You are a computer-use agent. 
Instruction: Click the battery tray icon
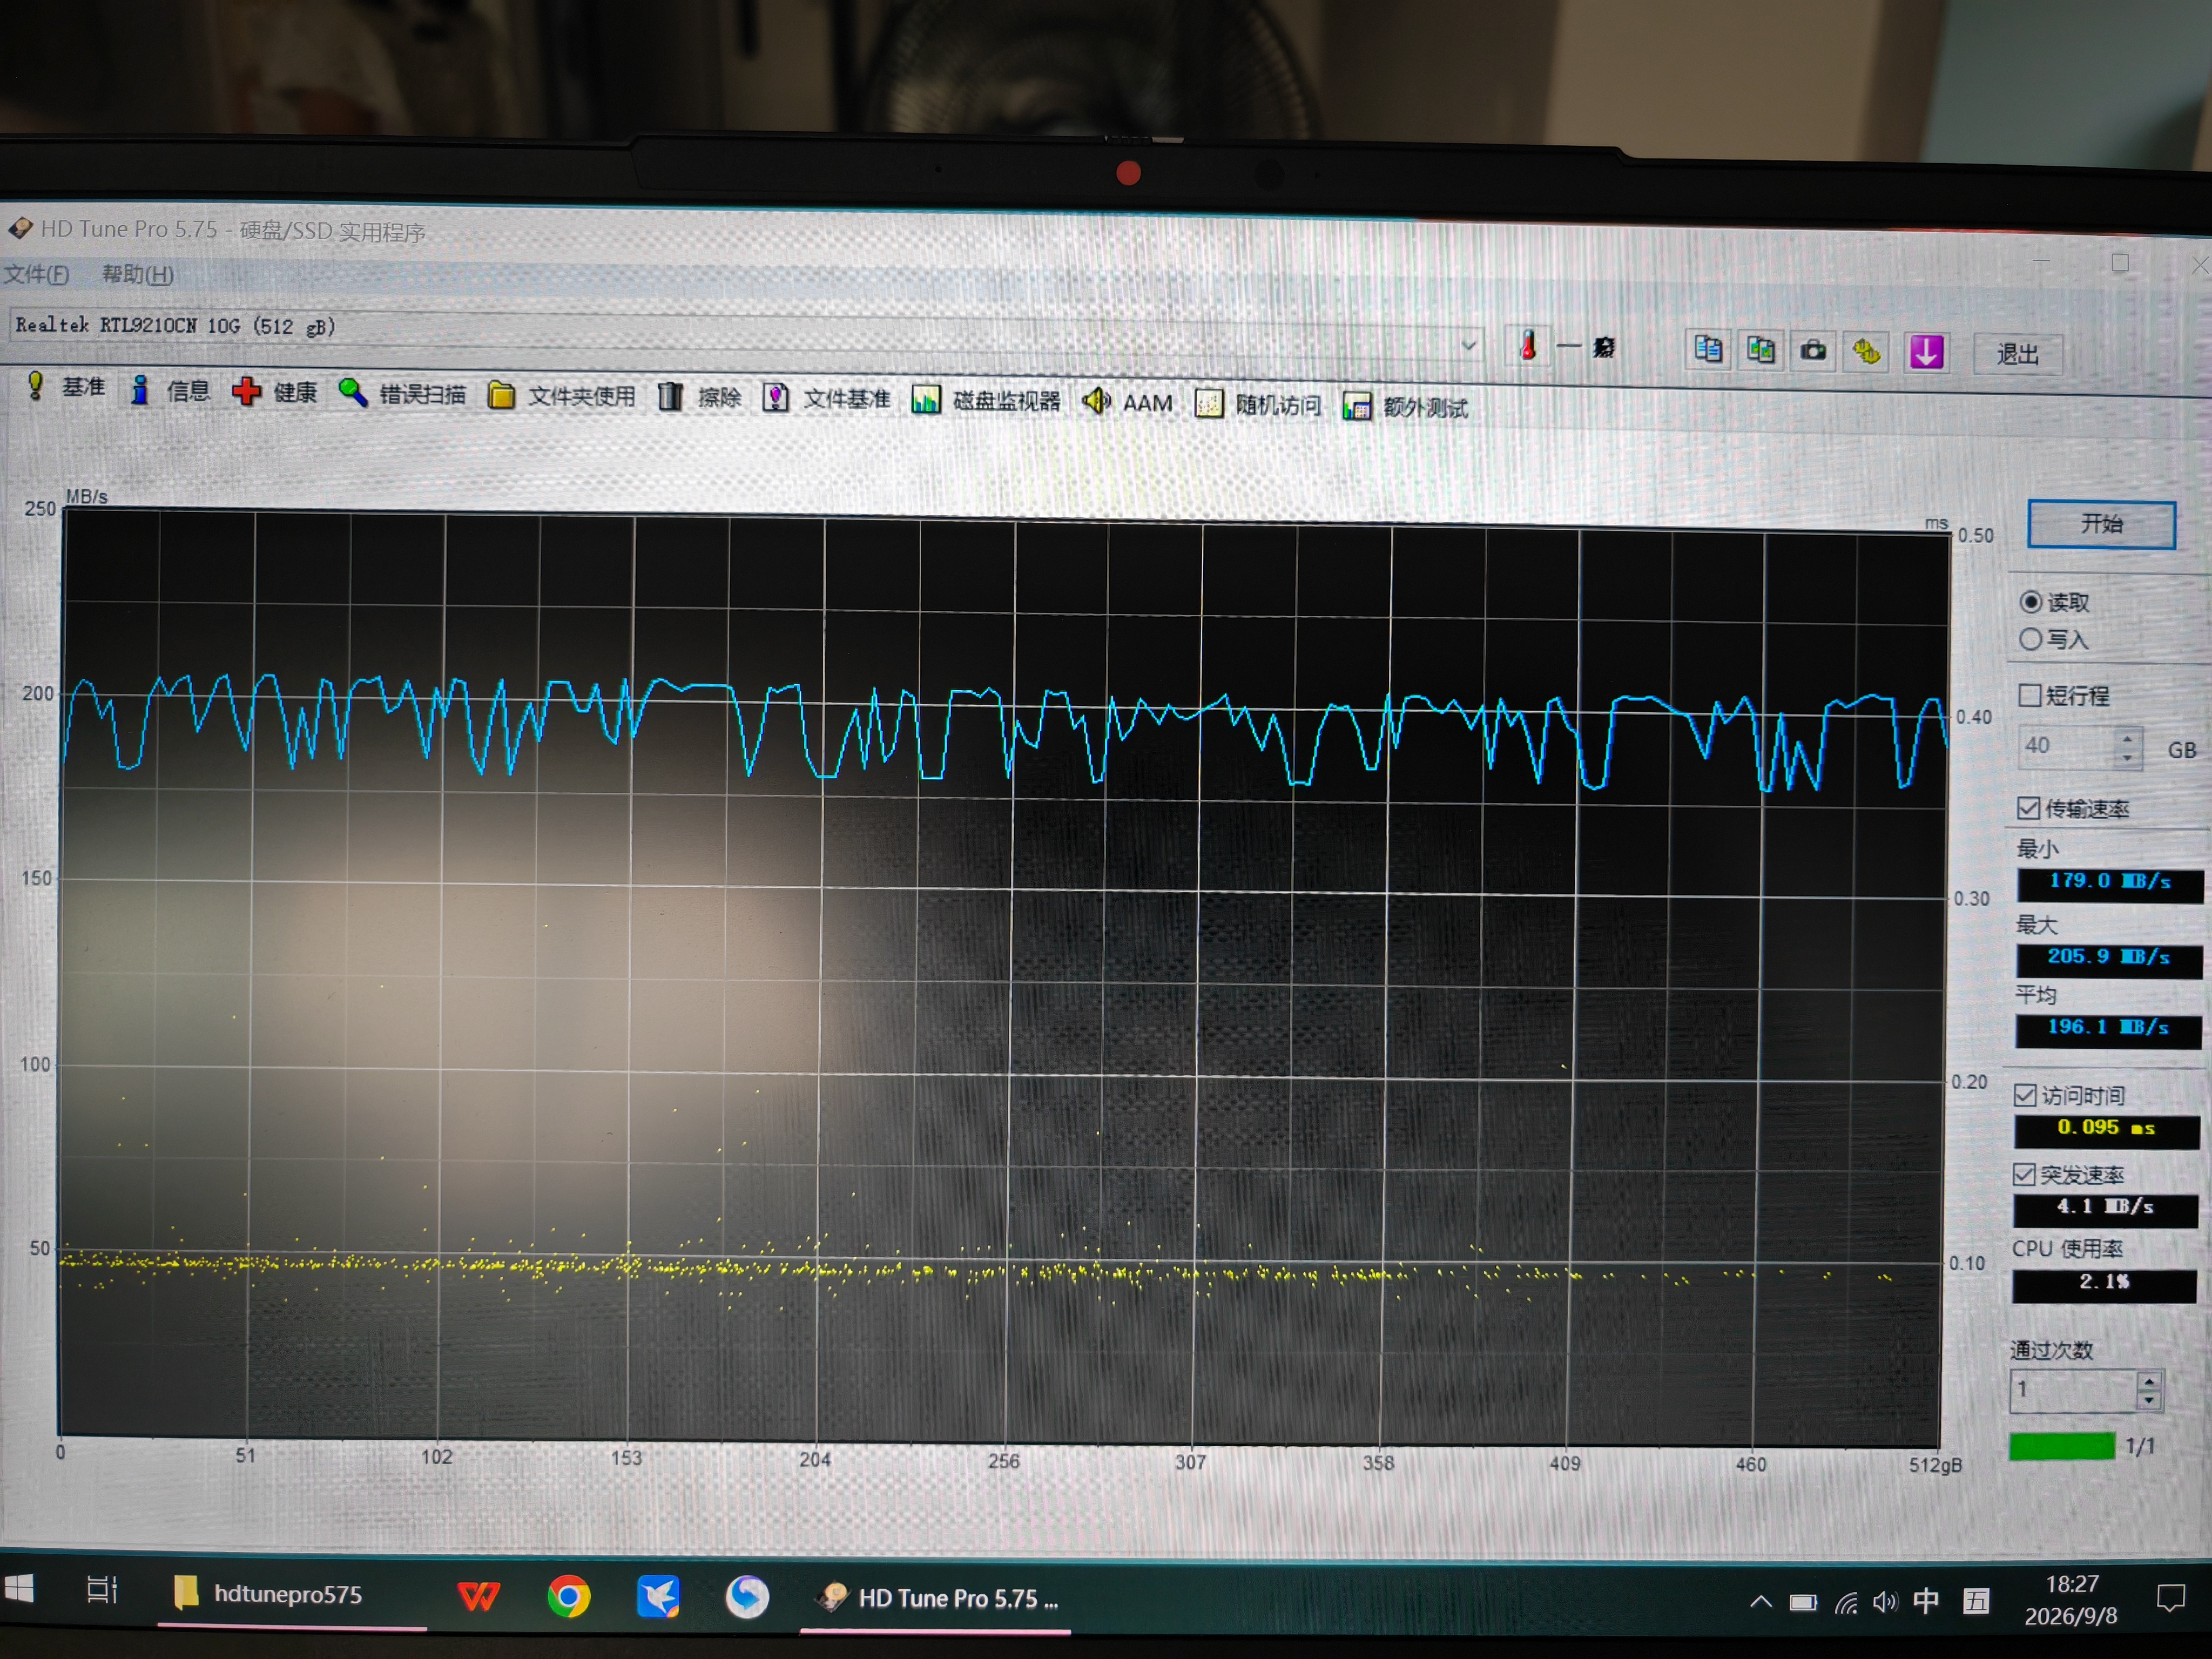[1803, 1603]
